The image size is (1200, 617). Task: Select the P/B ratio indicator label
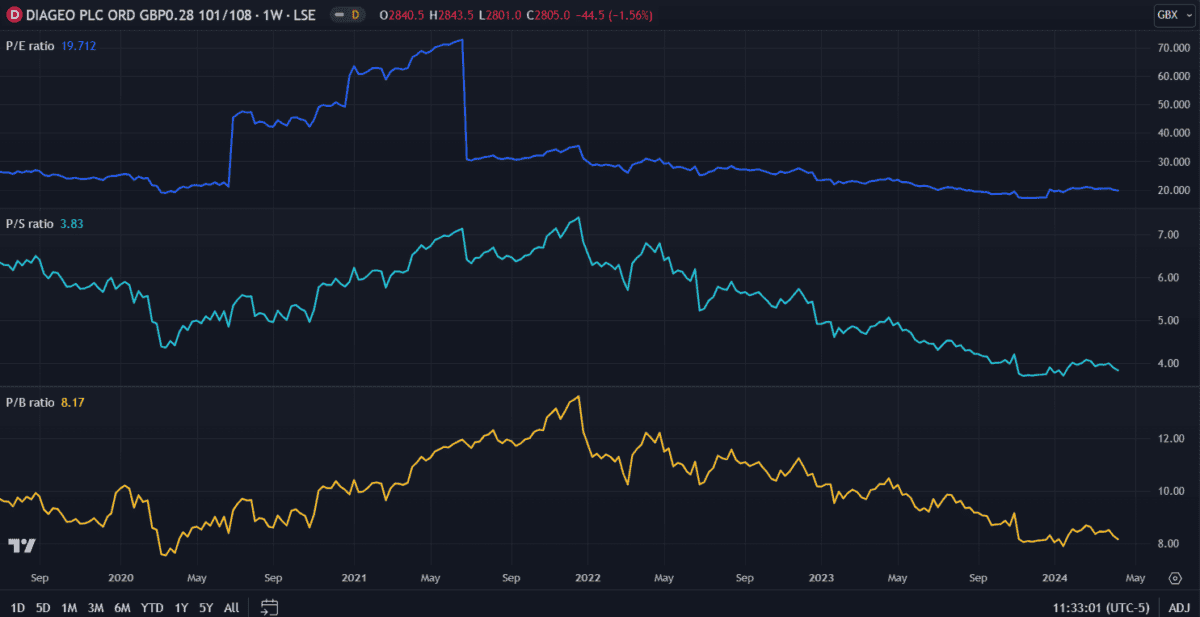click(30, 402)
